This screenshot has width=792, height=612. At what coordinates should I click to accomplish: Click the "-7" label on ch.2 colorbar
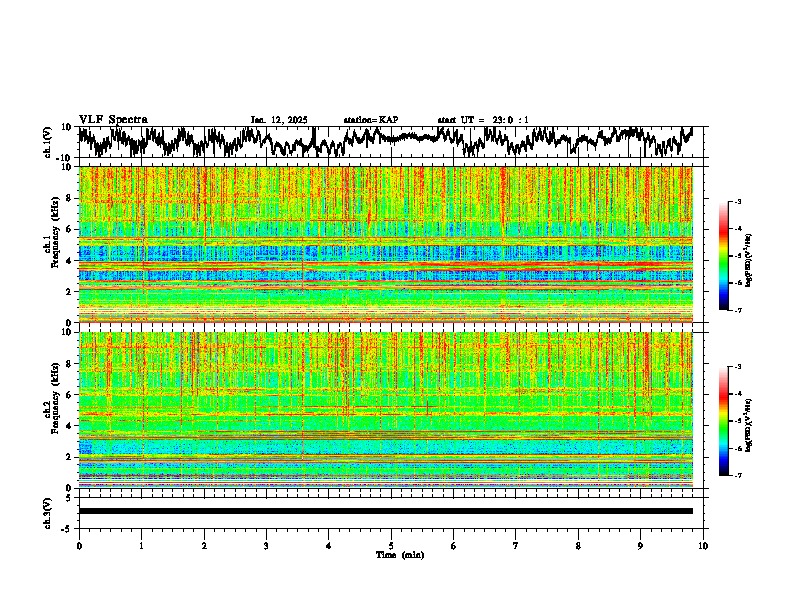point(737,475)
